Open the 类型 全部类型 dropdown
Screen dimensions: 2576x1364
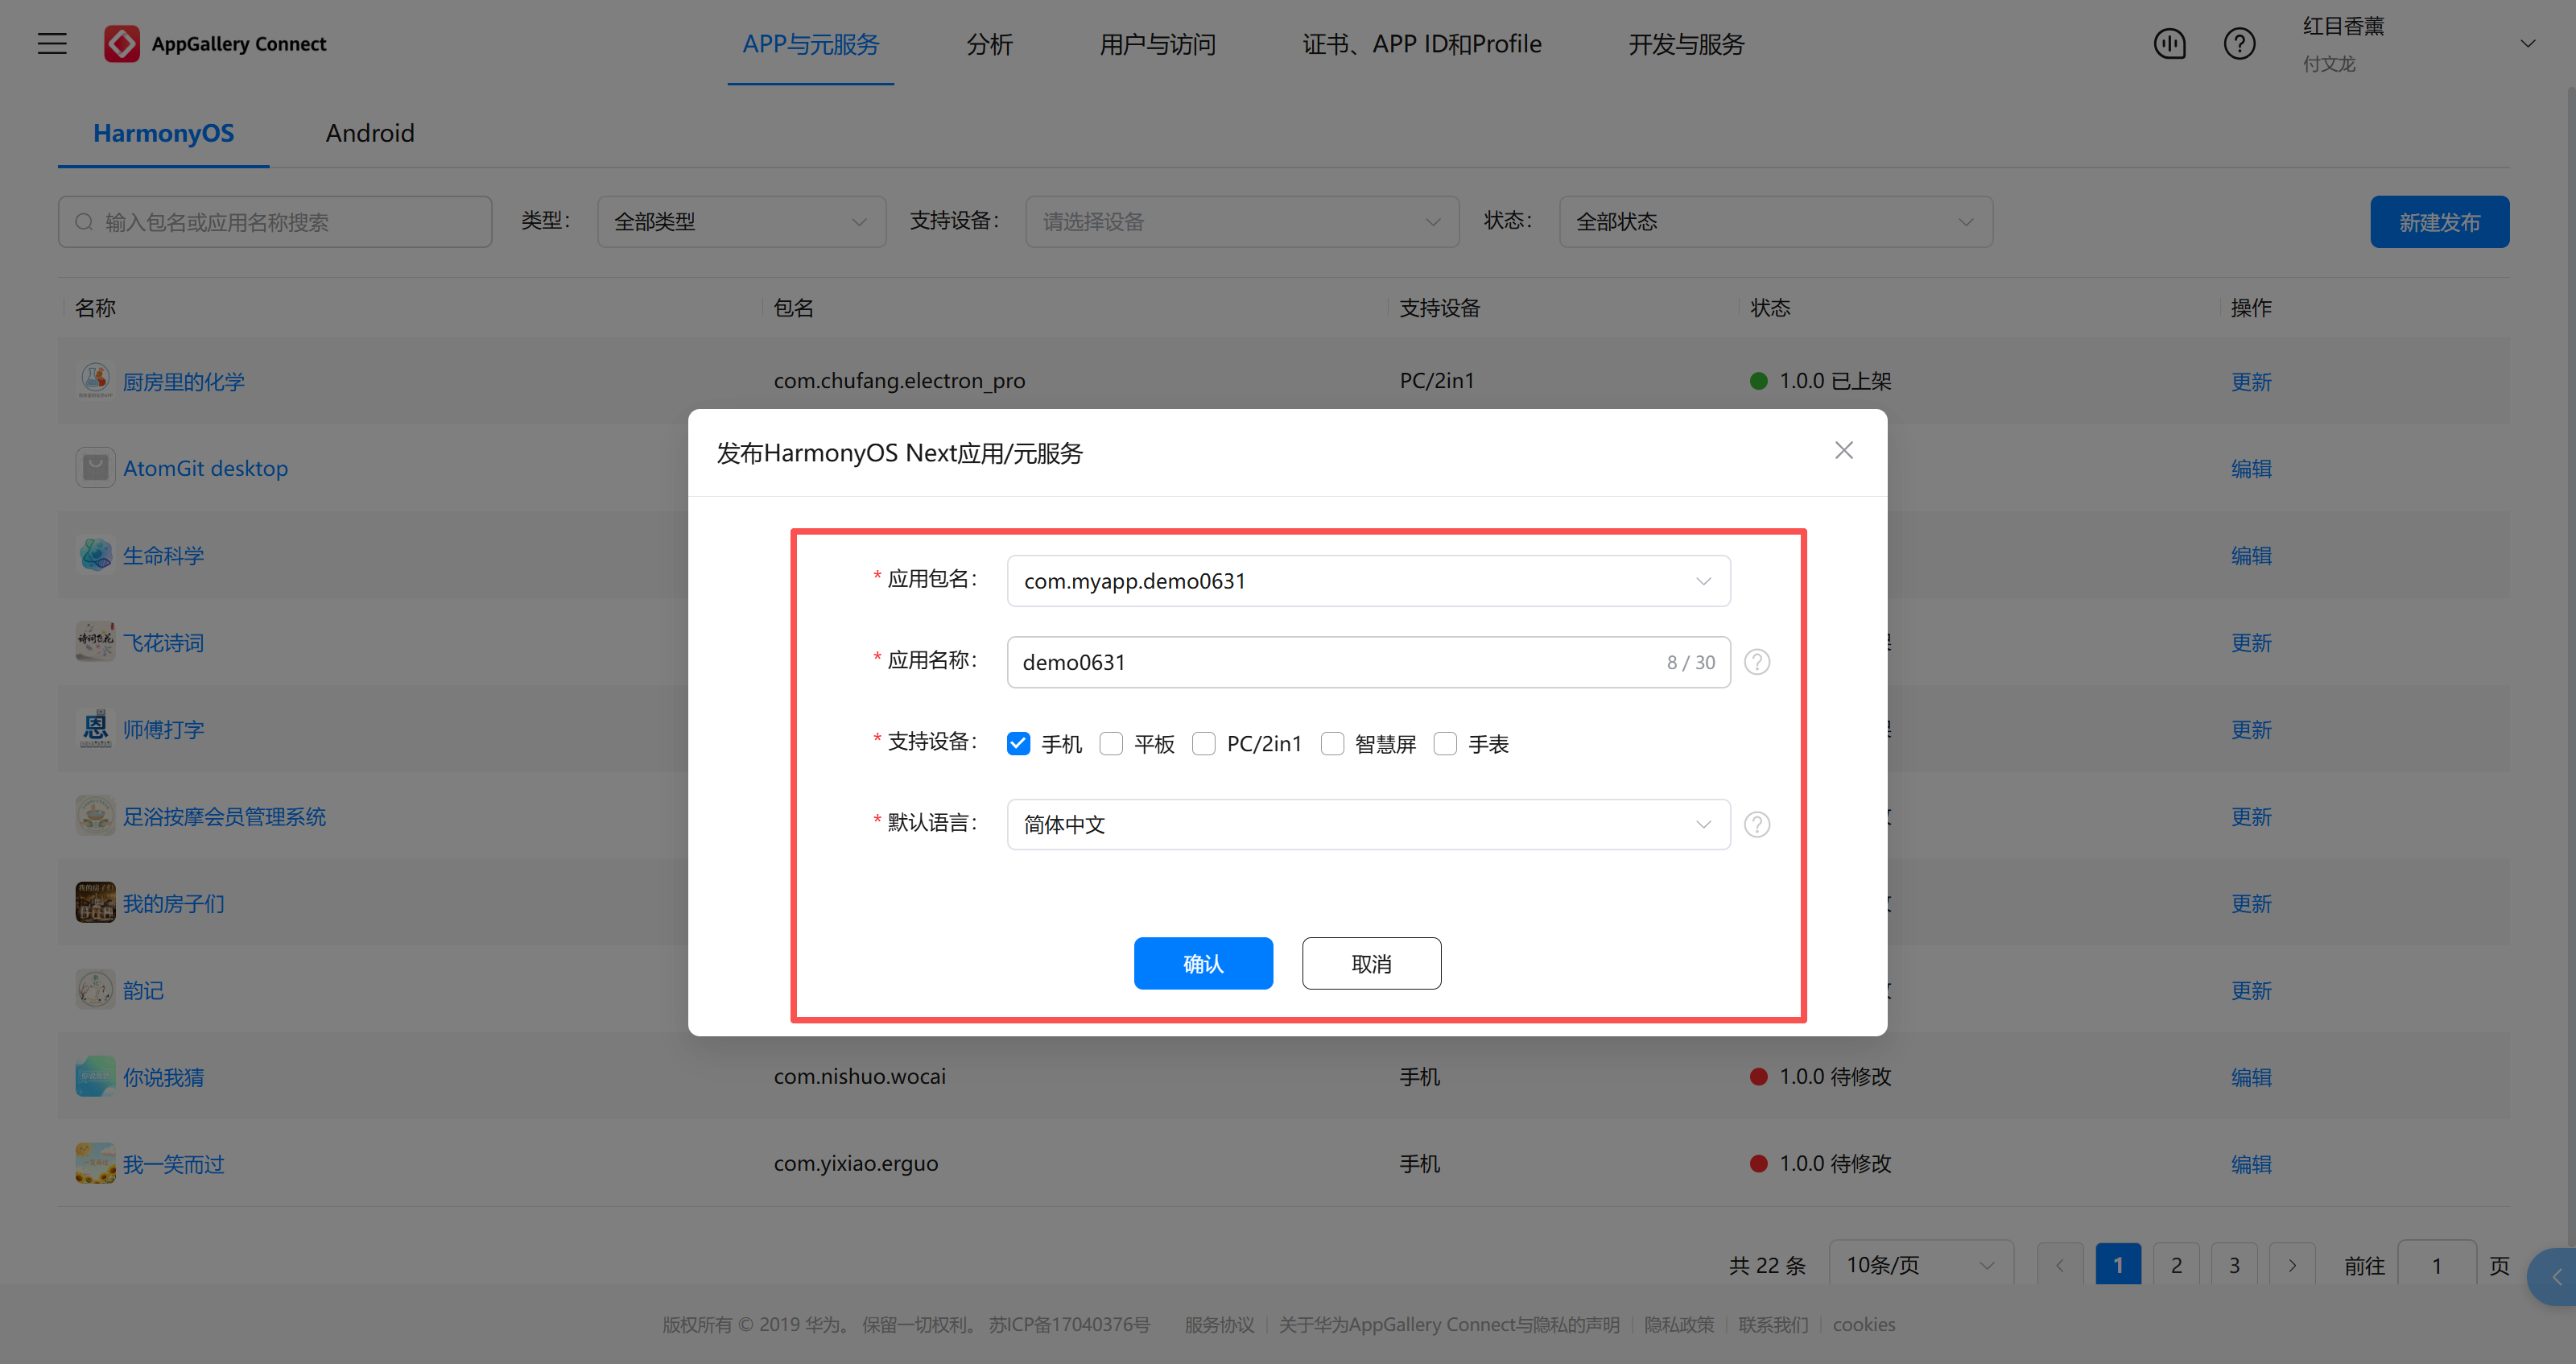[741, 222]
